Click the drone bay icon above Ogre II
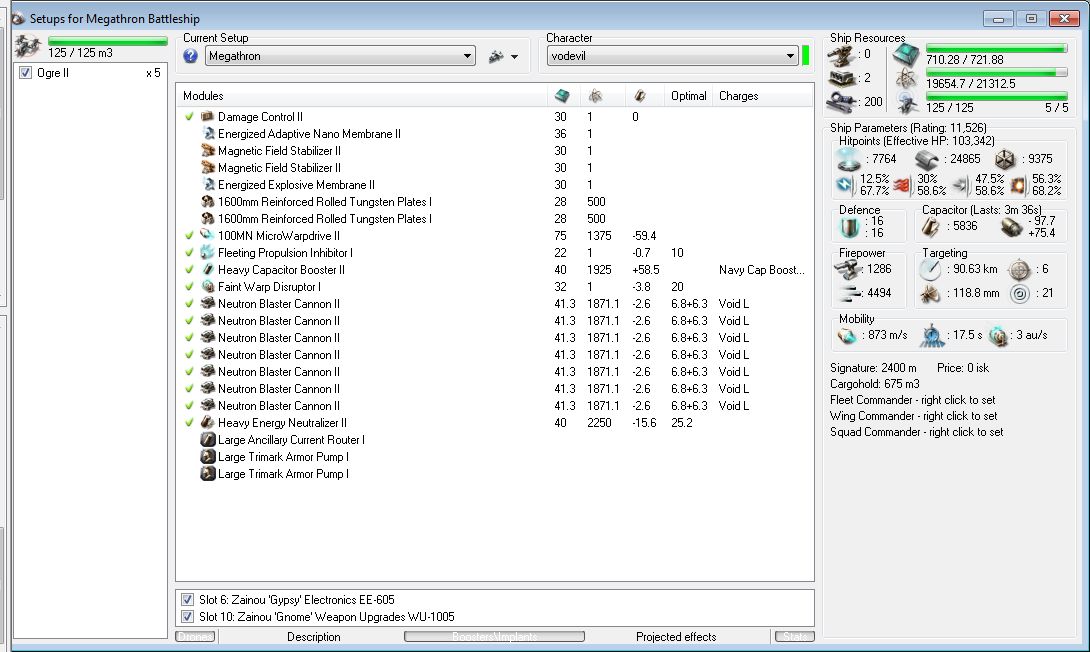This screenshot has height=652, width=1090. tap(28, 46)
